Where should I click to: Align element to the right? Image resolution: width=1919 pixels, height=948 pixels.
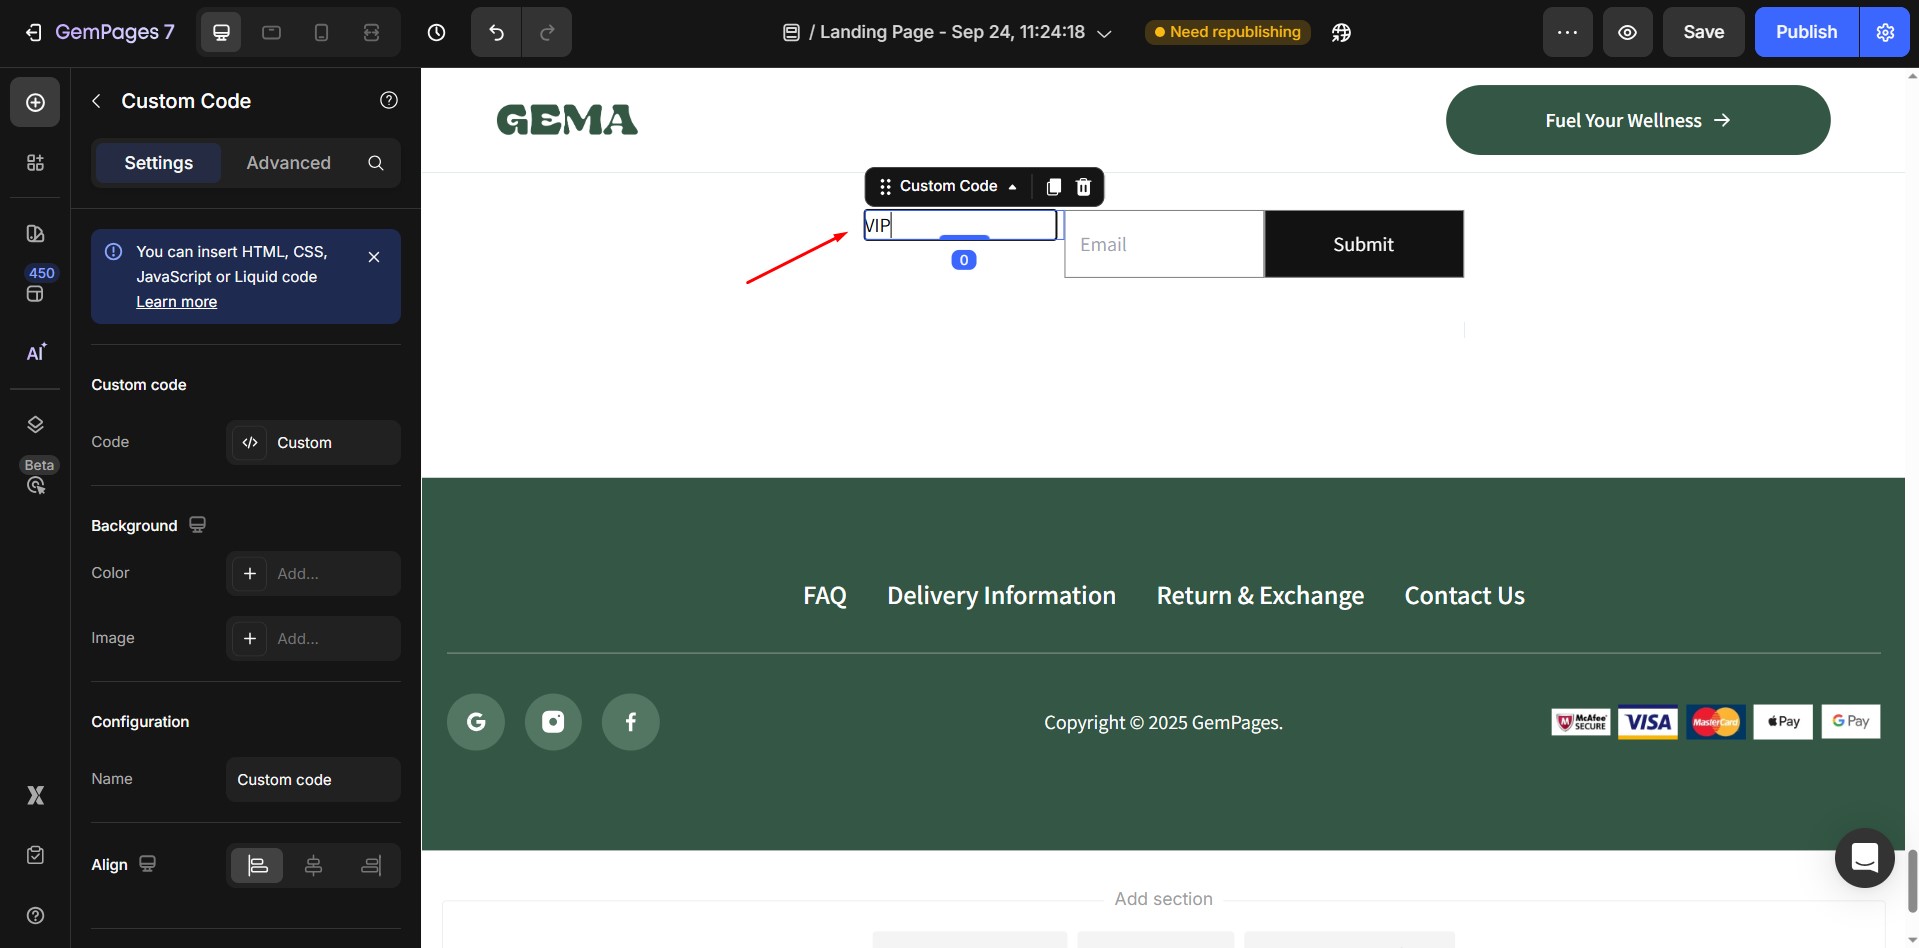click(x=370, y=865)
